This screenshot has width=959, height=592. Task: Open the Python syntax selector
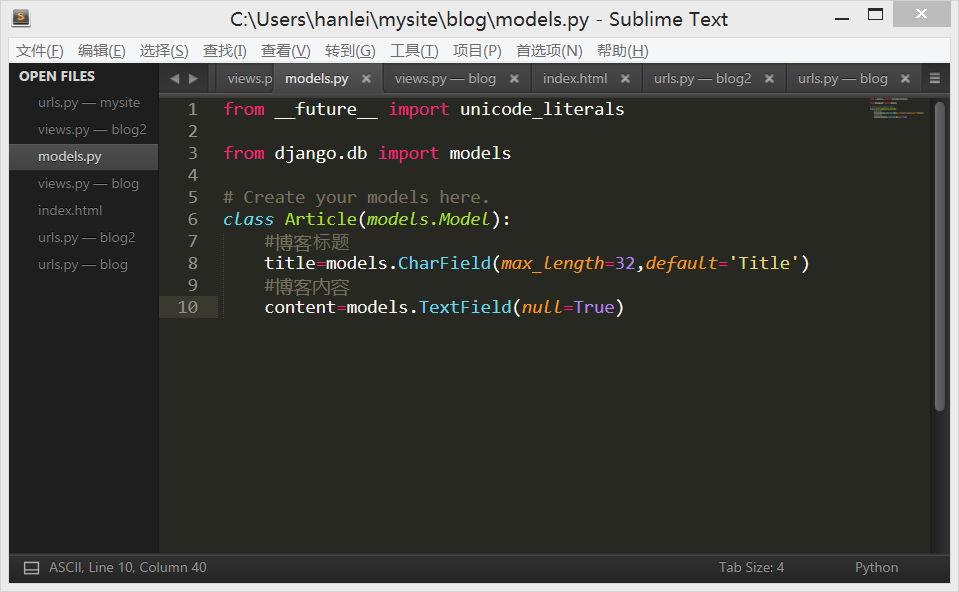pyautogui.click(x=876, y=568)
